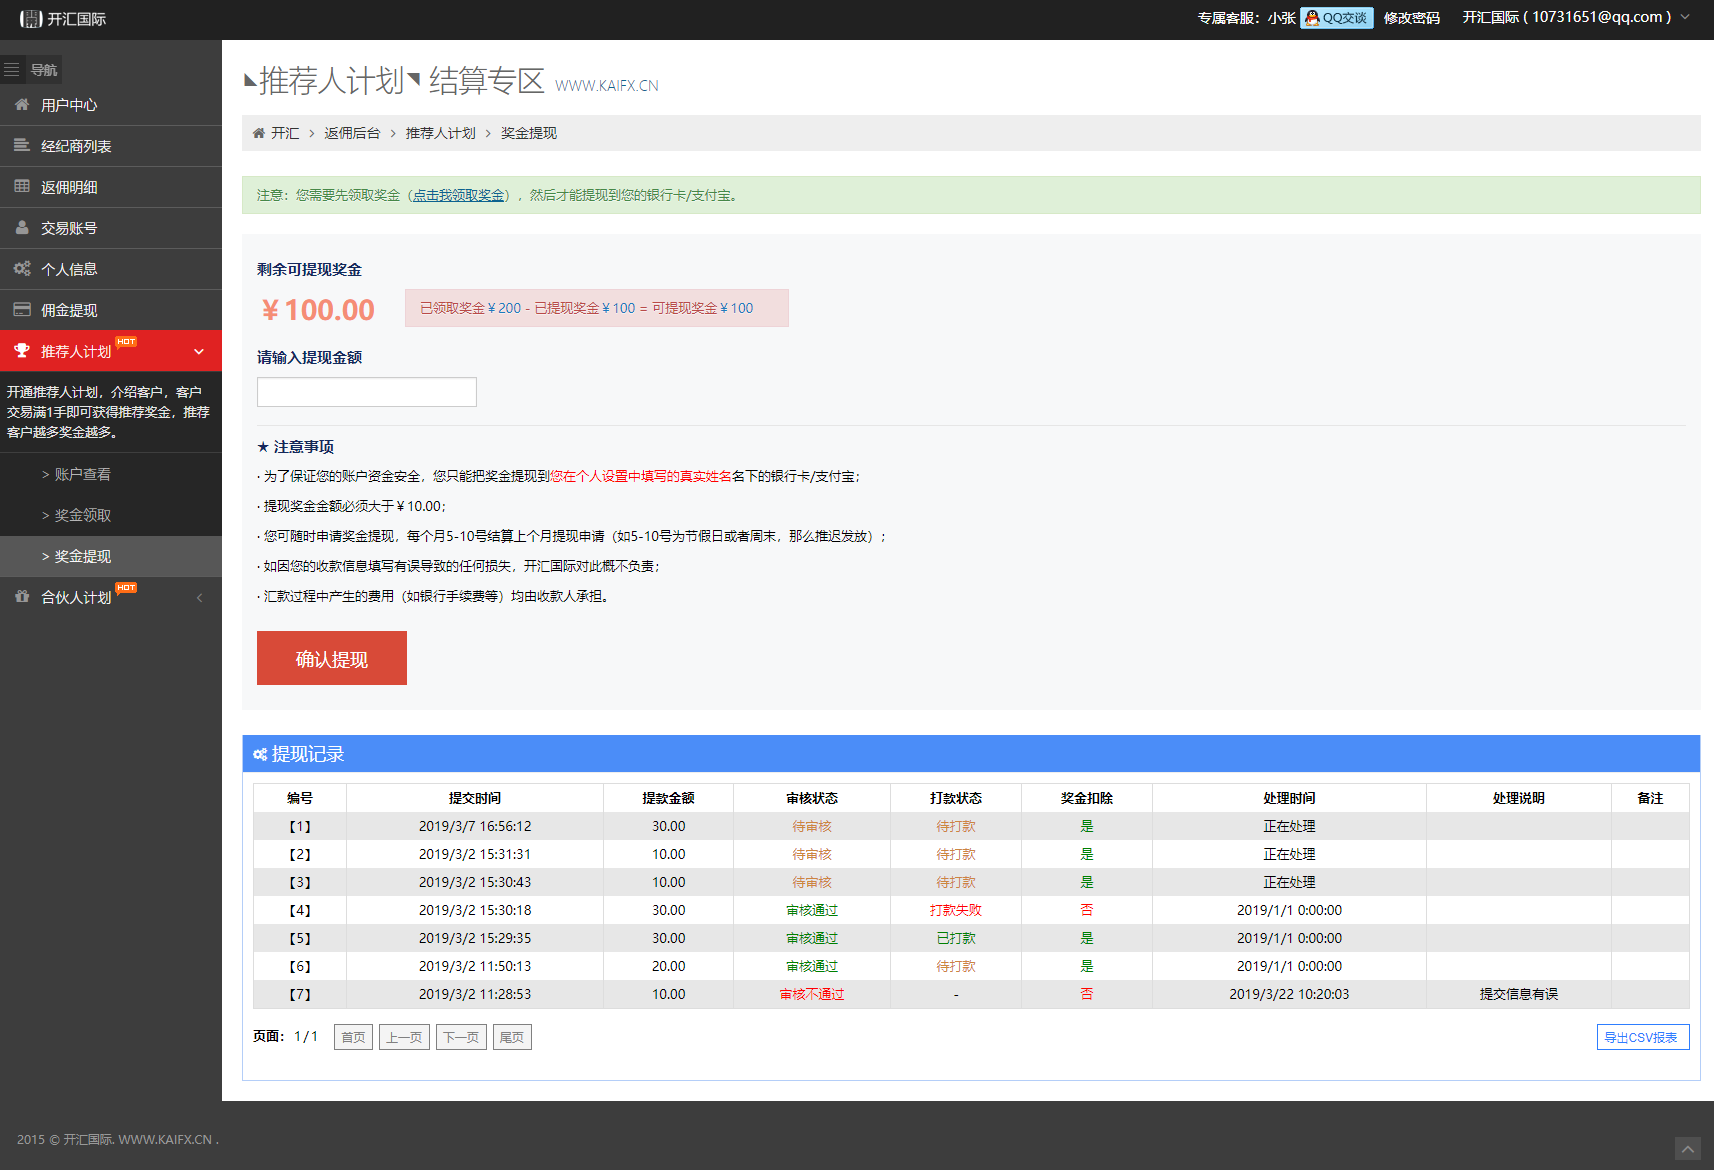Click breadcrumb link 返佣后台

click(352, 133)
